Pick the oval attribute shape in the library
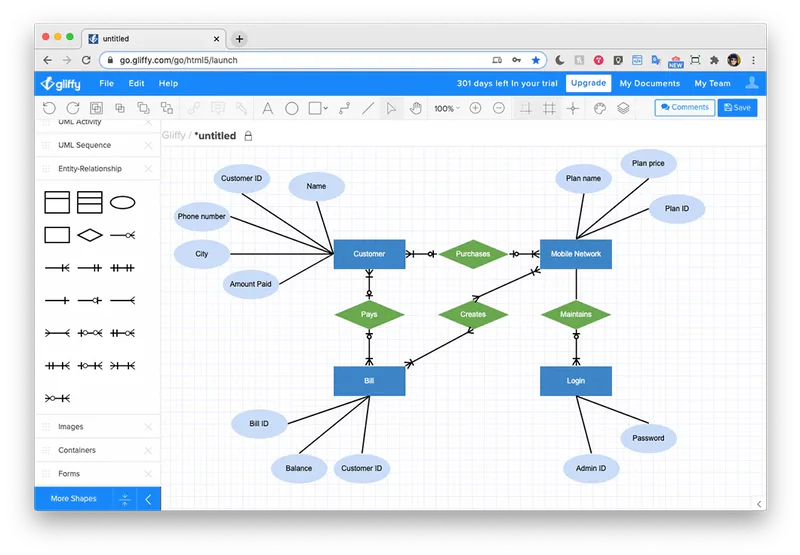This screenshot has width=800, height=555. [x=122, y=203]
